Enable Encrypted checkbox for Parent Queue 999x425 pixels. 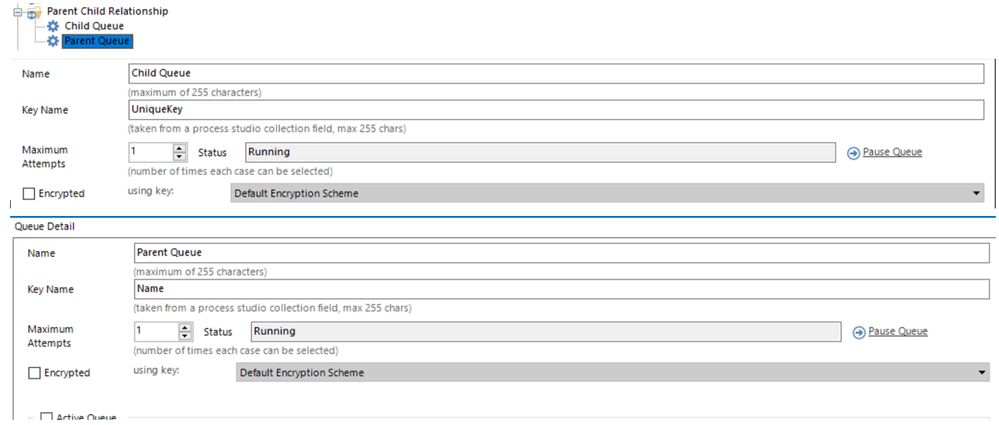34,373
